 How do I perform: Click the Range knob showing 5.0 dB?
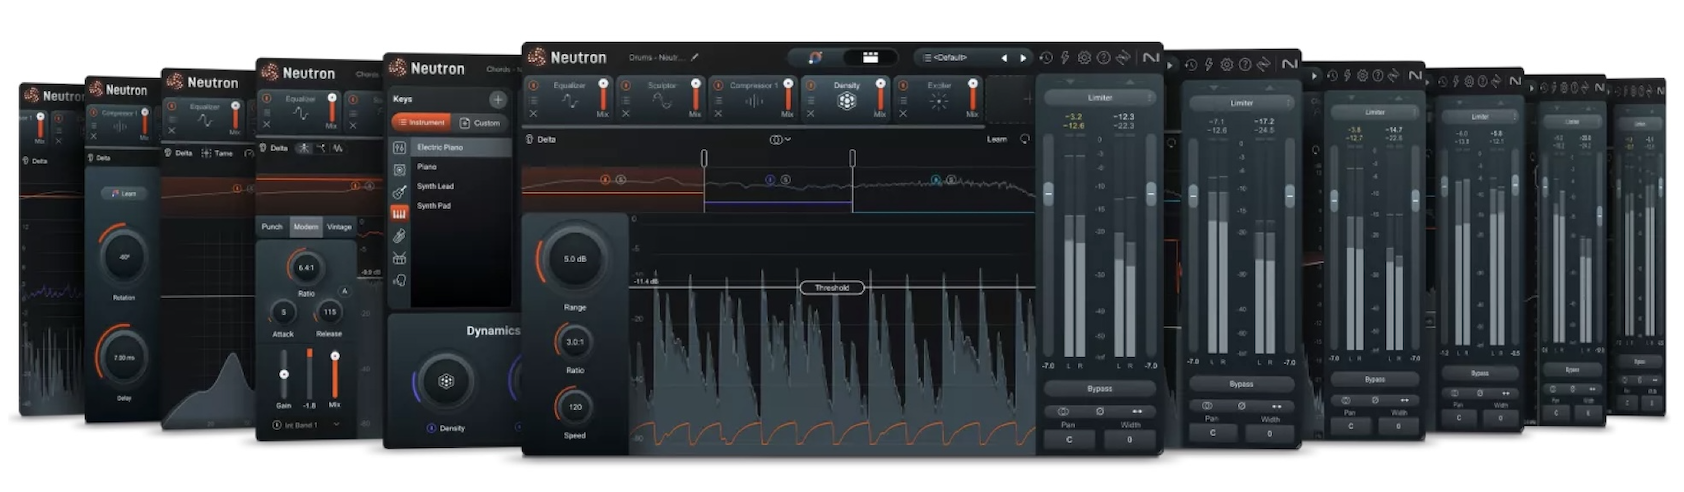pyautogui.click(x=574, y=259)
